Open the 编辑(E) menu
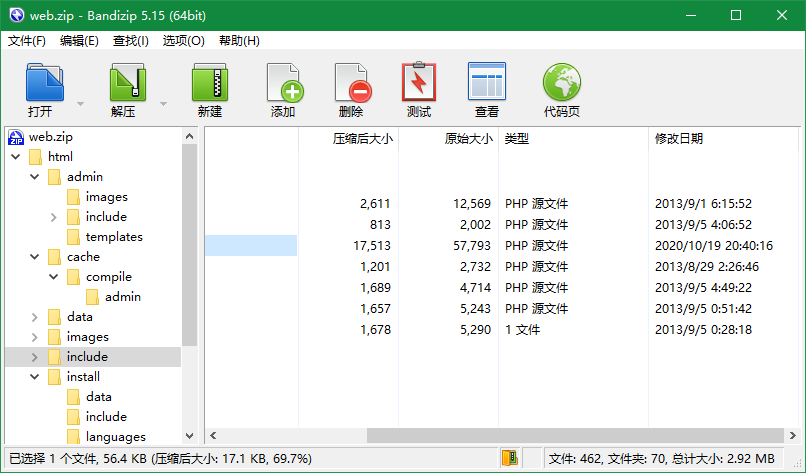Screen dimensions: 806x473 tap(79, 41)
